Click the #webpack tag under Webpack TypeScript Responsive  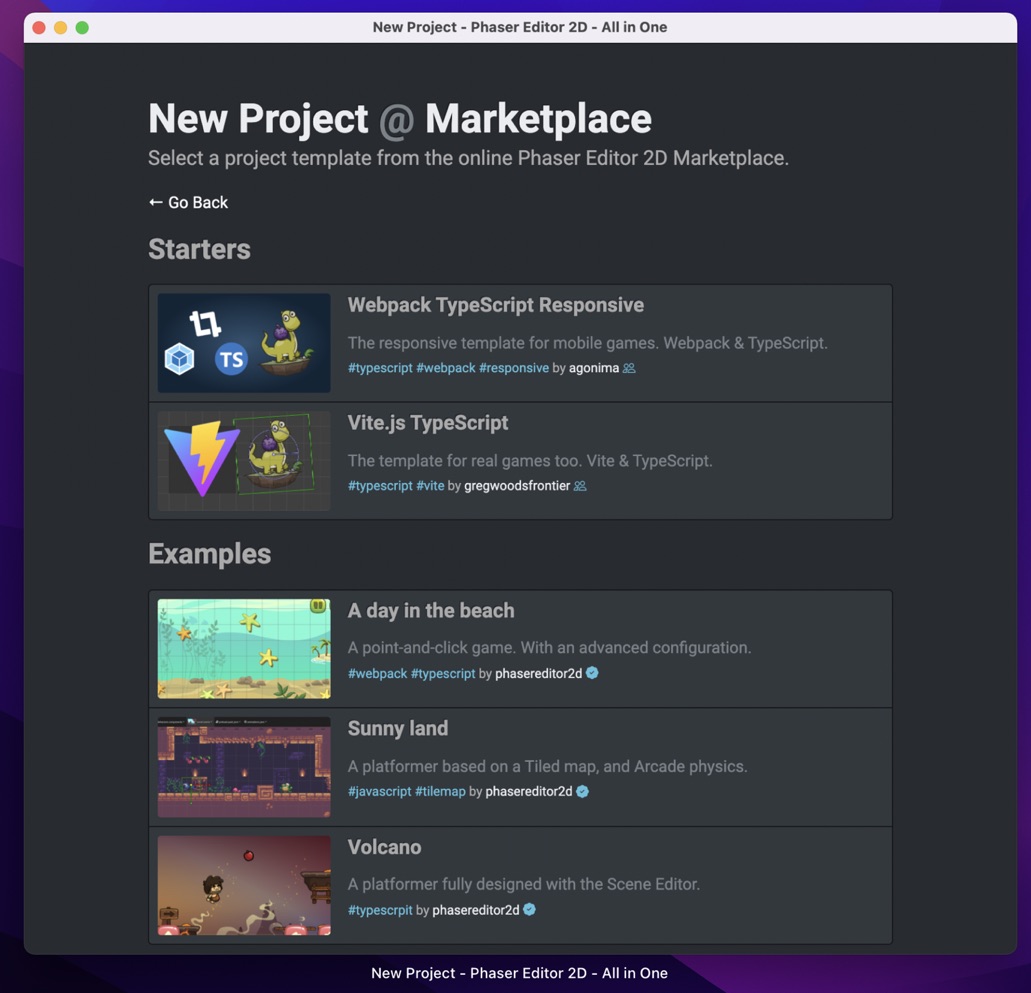coord(446,368)
